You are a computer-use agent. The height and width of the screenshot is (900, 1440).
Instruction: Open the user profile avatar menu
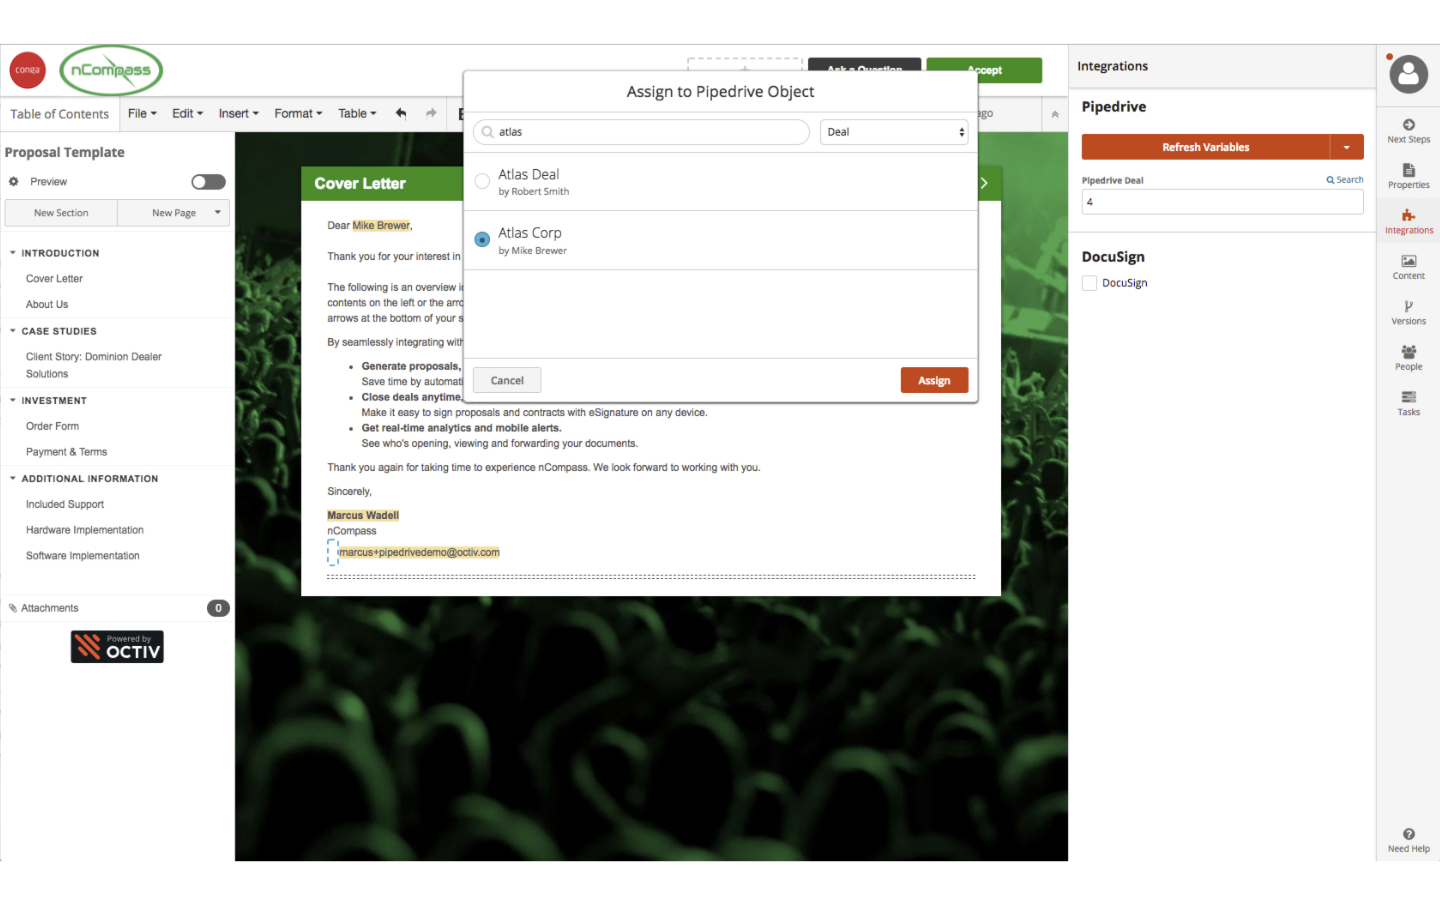pos(1408,74)
